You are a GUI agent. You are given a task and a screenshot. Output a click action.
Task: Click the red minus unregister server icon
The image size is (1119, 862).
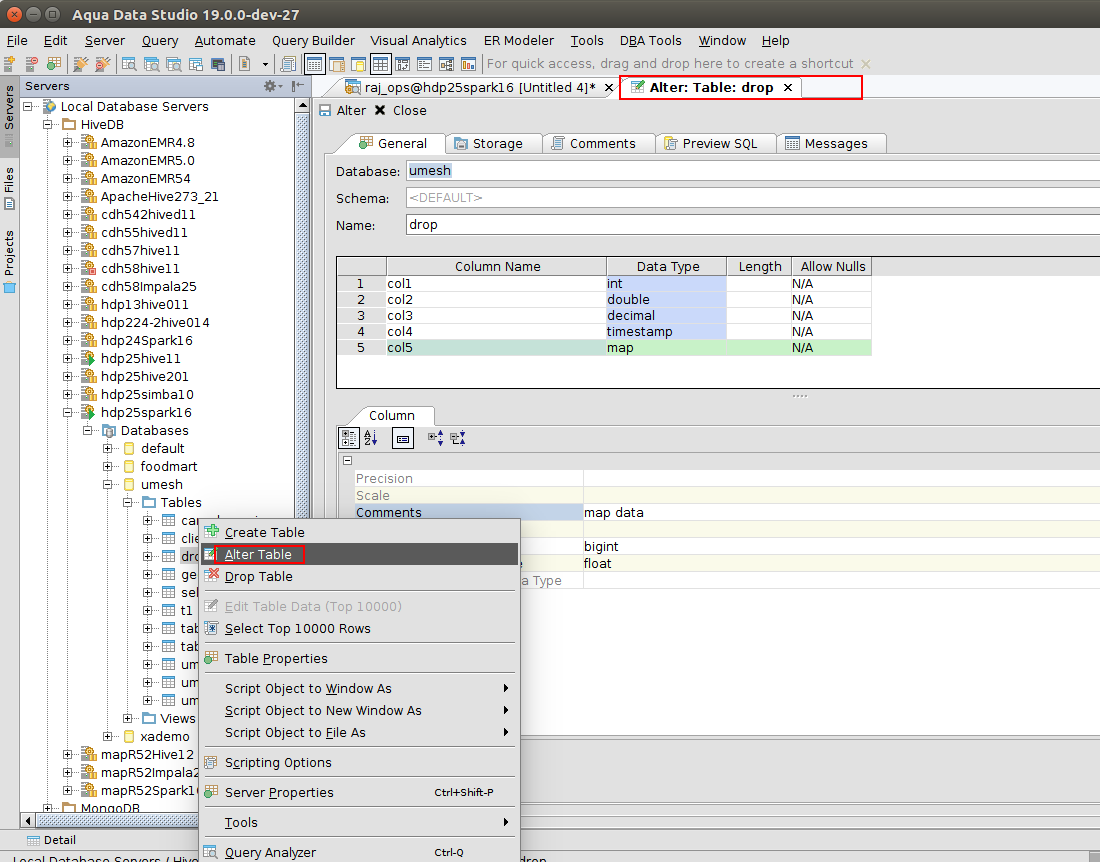coord(31,64)
